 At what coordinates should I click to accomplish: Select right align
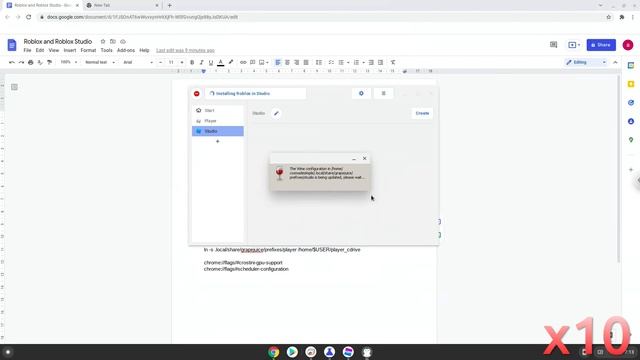coord(297,62)
